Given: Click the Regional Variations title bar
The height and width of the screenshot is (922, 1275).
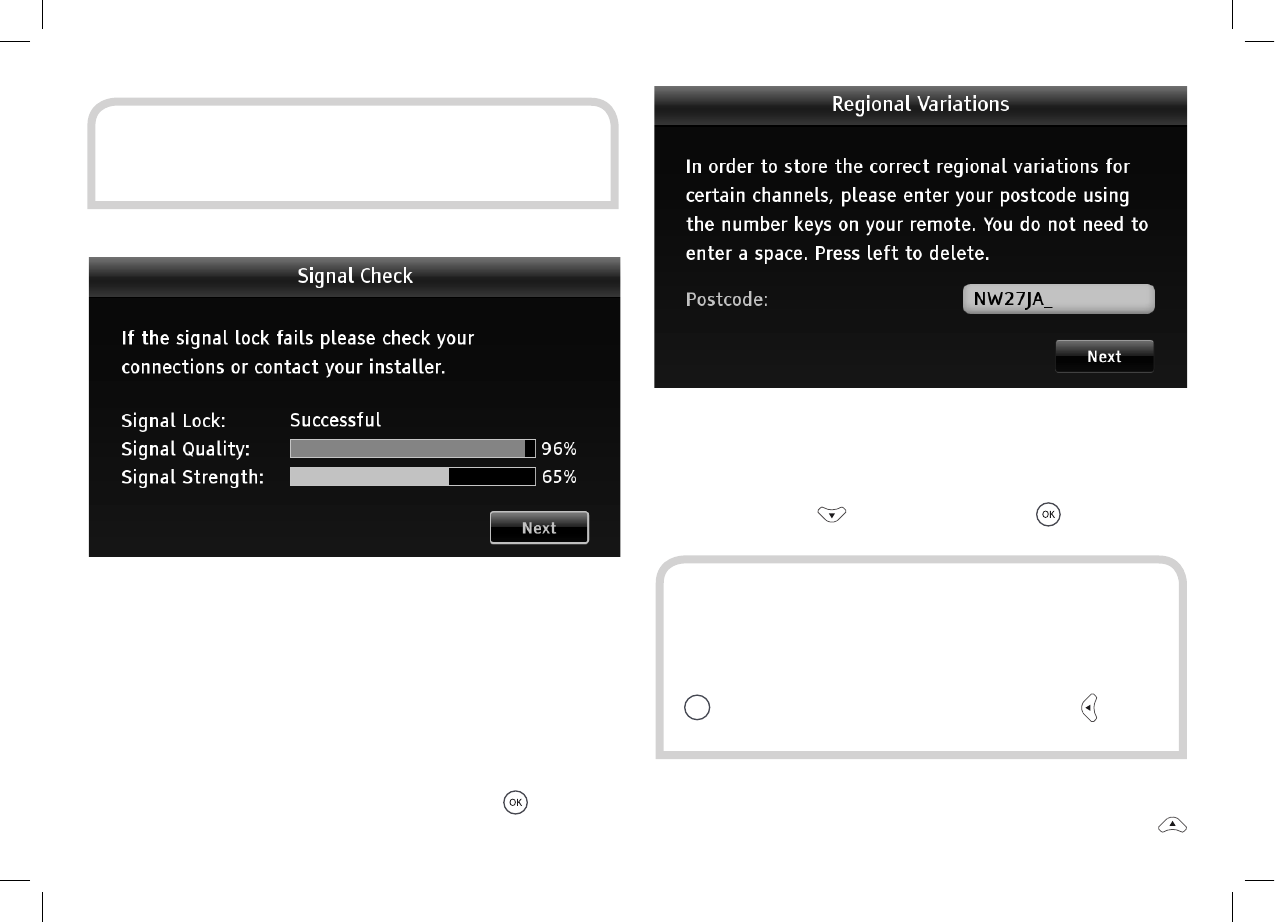Looking at the screenshot, I should [920, 104].
